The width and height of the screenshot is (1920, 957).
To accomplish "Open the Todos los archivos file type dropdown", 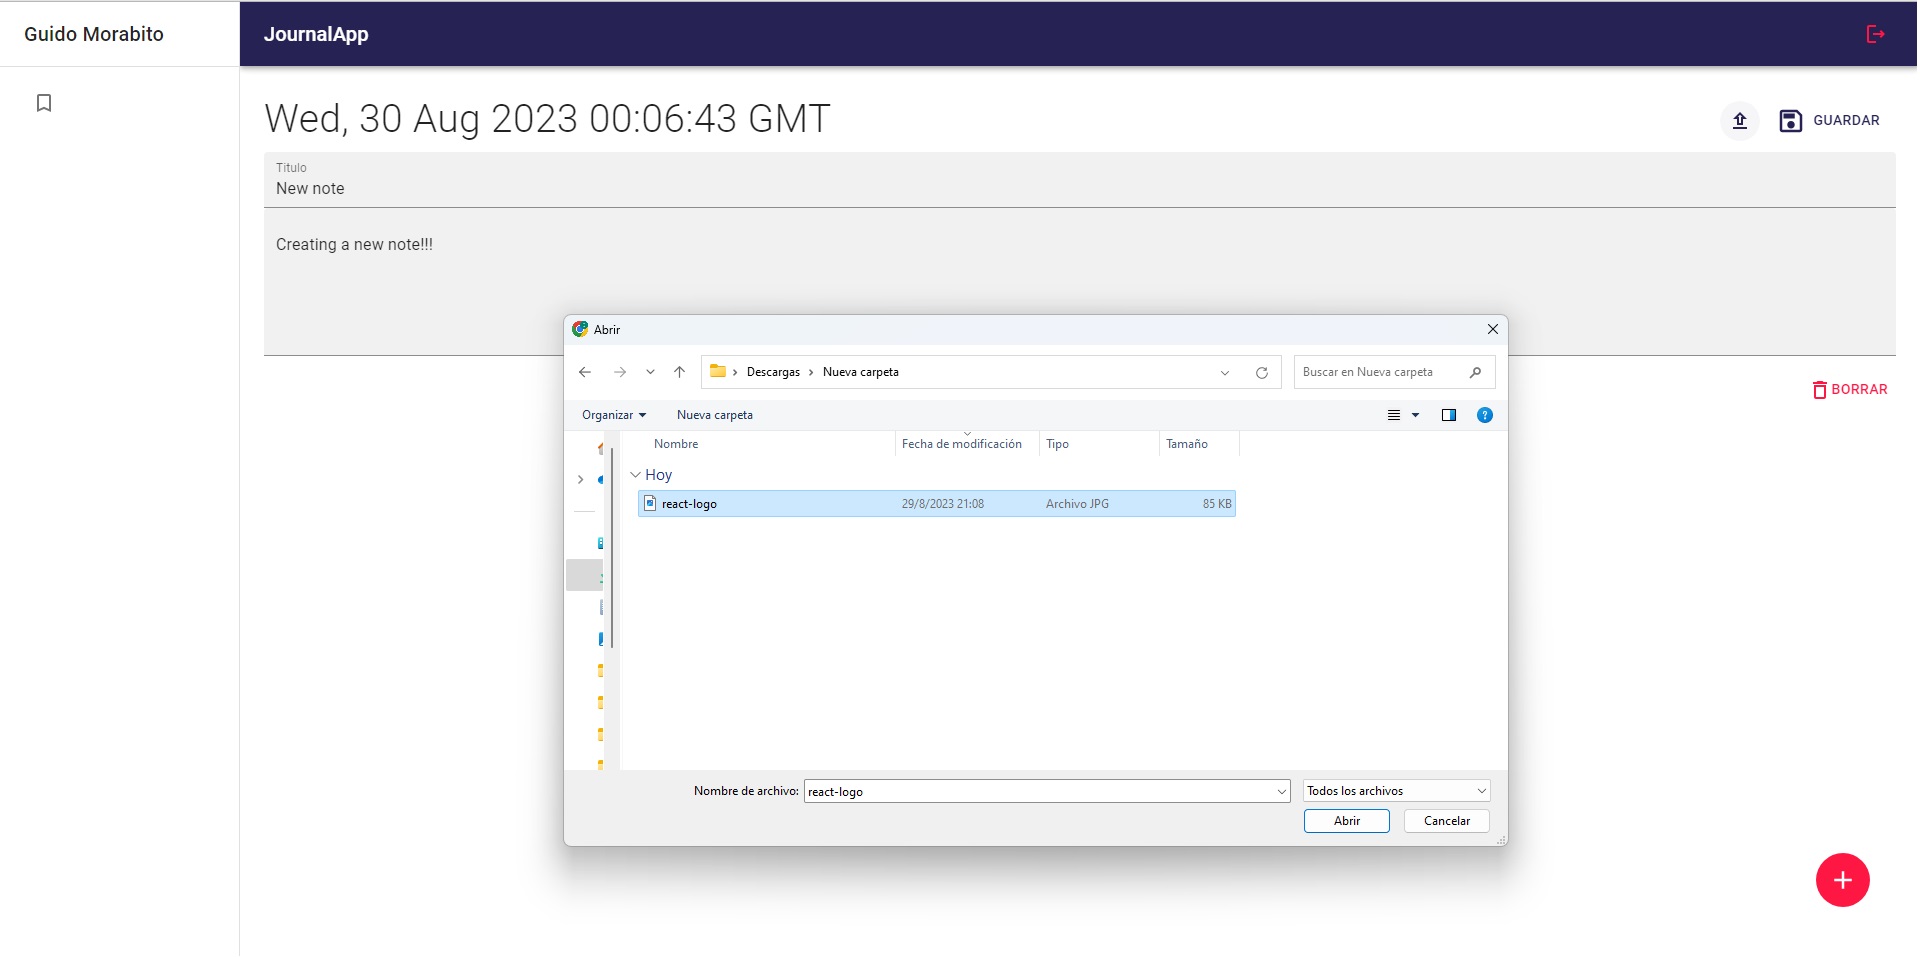I will click(x=1394, y=790).
